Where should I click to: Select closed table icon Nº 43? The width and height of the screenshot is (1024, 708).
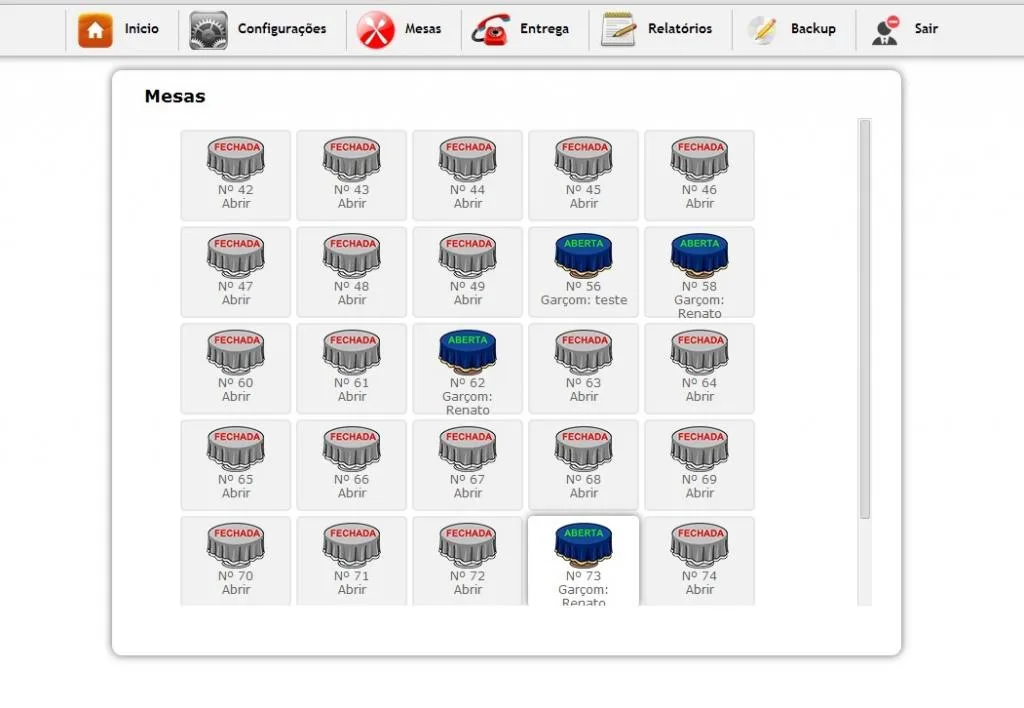(351, 159)
